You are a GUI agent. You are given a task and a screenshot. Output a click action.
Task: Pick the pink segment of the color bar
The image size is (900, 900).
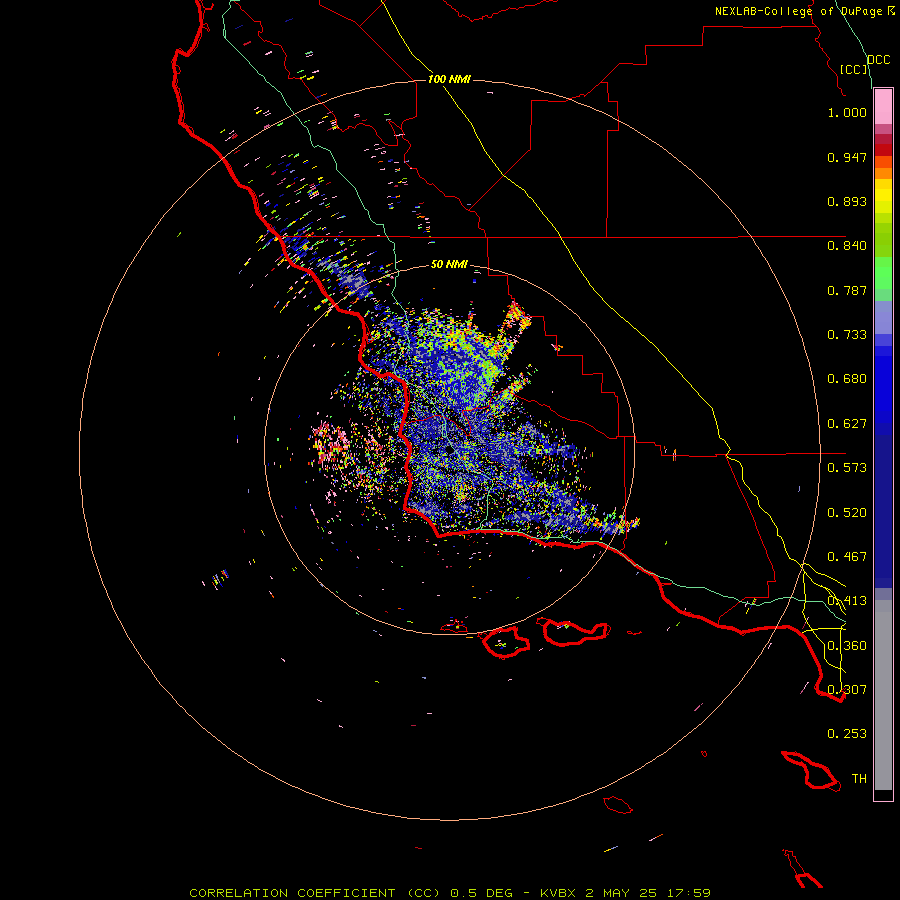point(883,107)
